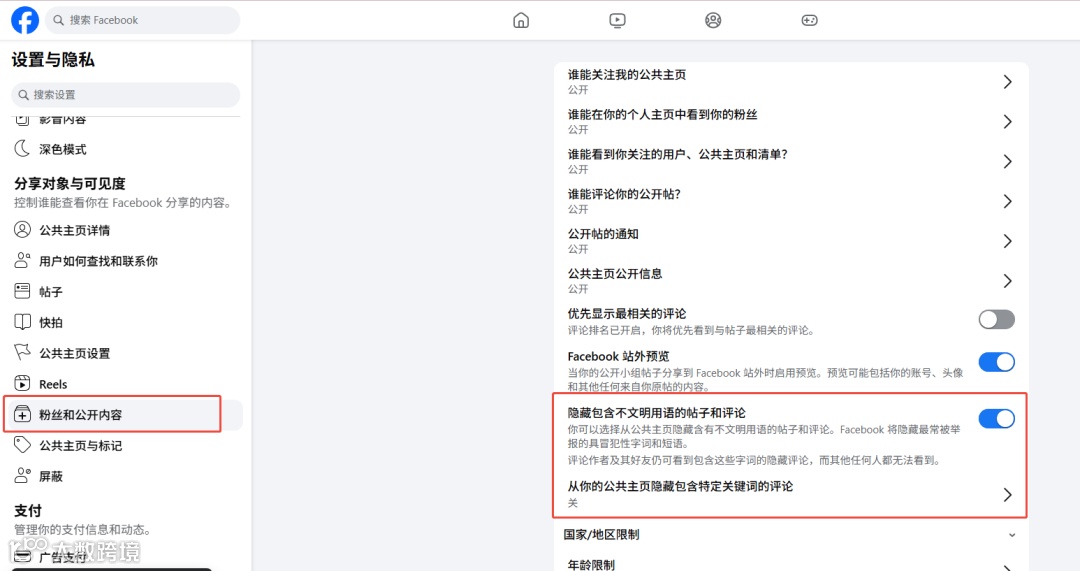Screen dimensions: 1080x571
Task: Open 用户如何查找和联系你 settings page
Action: pyautogui.click(x=98, y=261)
